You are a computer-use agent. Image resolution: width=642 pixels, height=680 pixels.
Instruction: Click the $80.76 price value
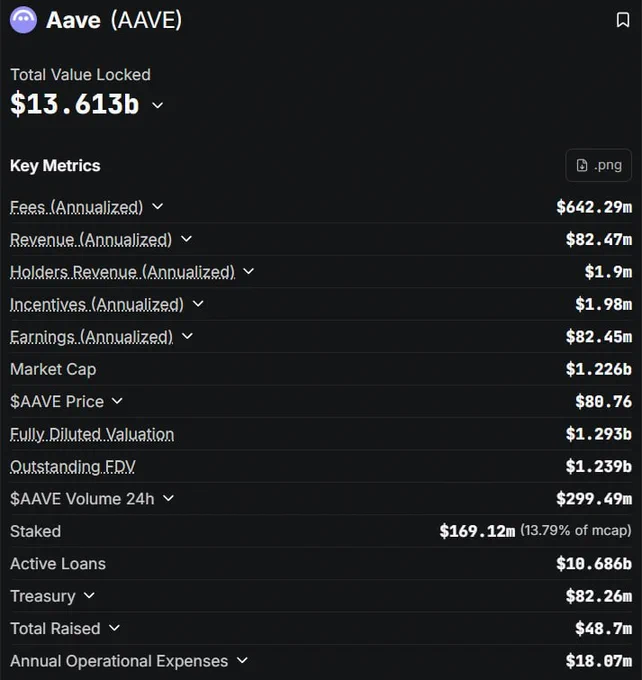603,402
